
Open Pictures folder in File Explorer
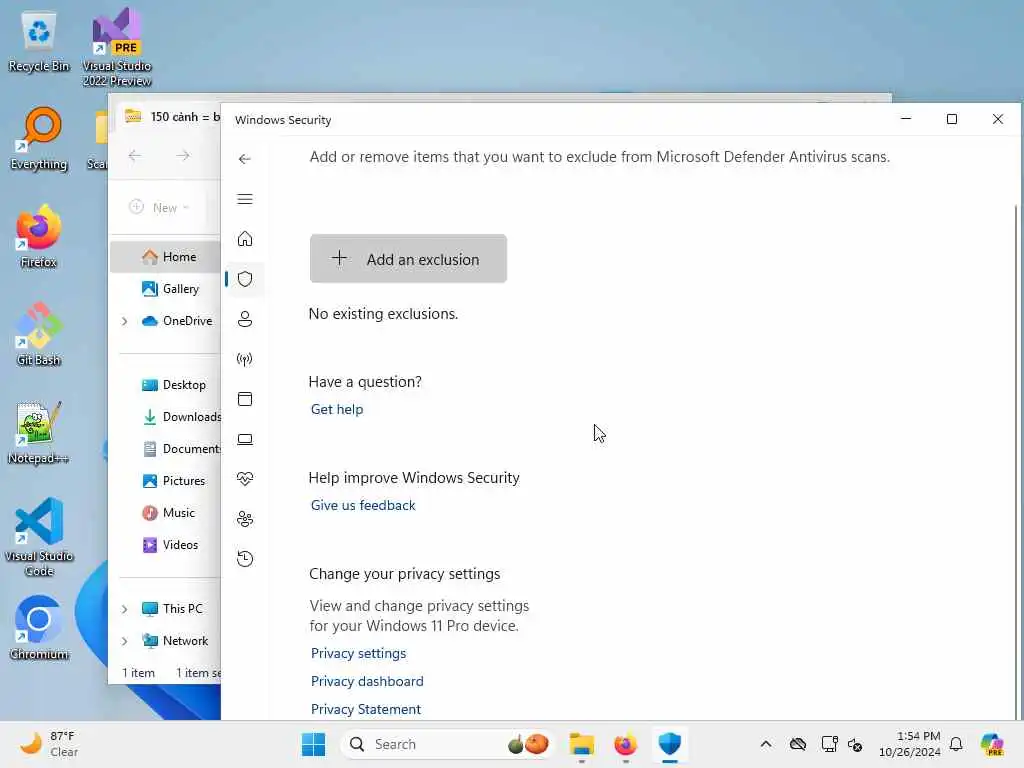pos(173,481)
